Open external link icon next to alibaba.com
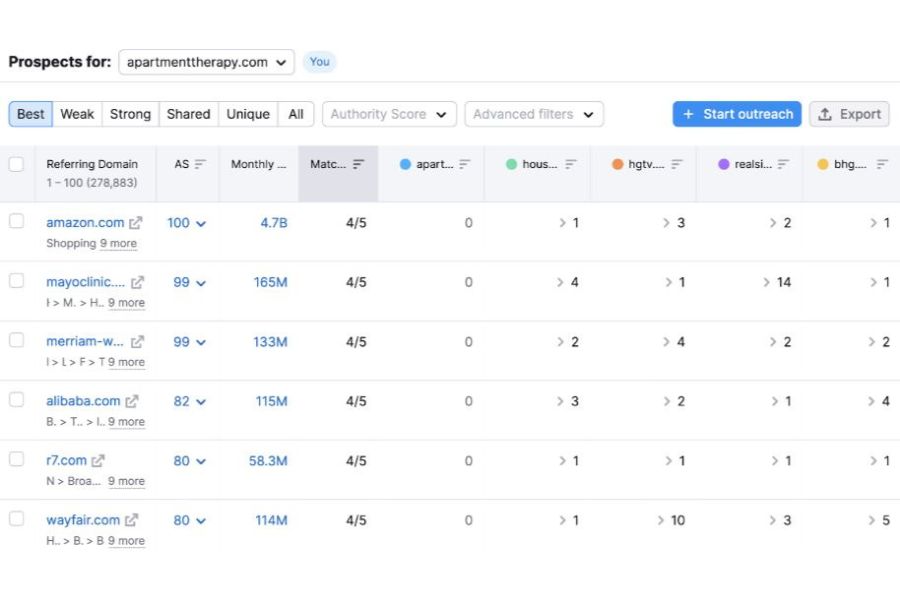The width and height of the screenshot is (900, 600). 132,401
